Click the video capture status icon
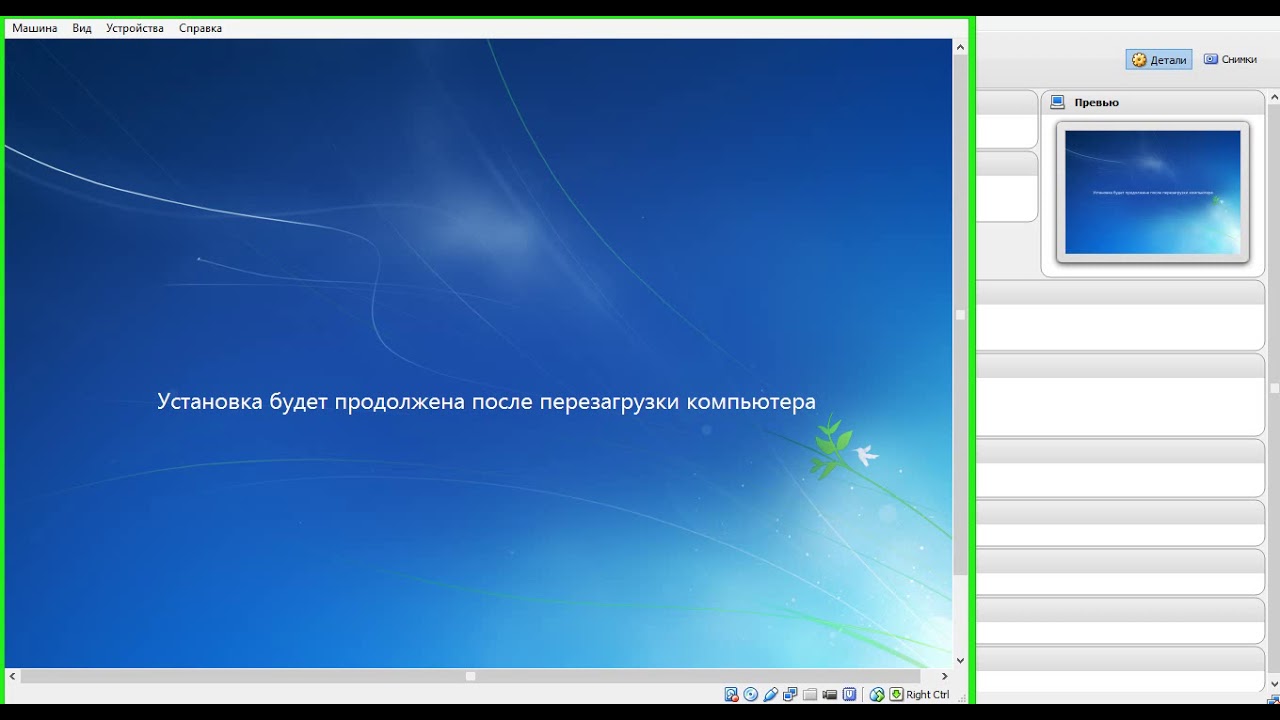This screenshot has height=720, width=1280. click(x=830, y=694)
